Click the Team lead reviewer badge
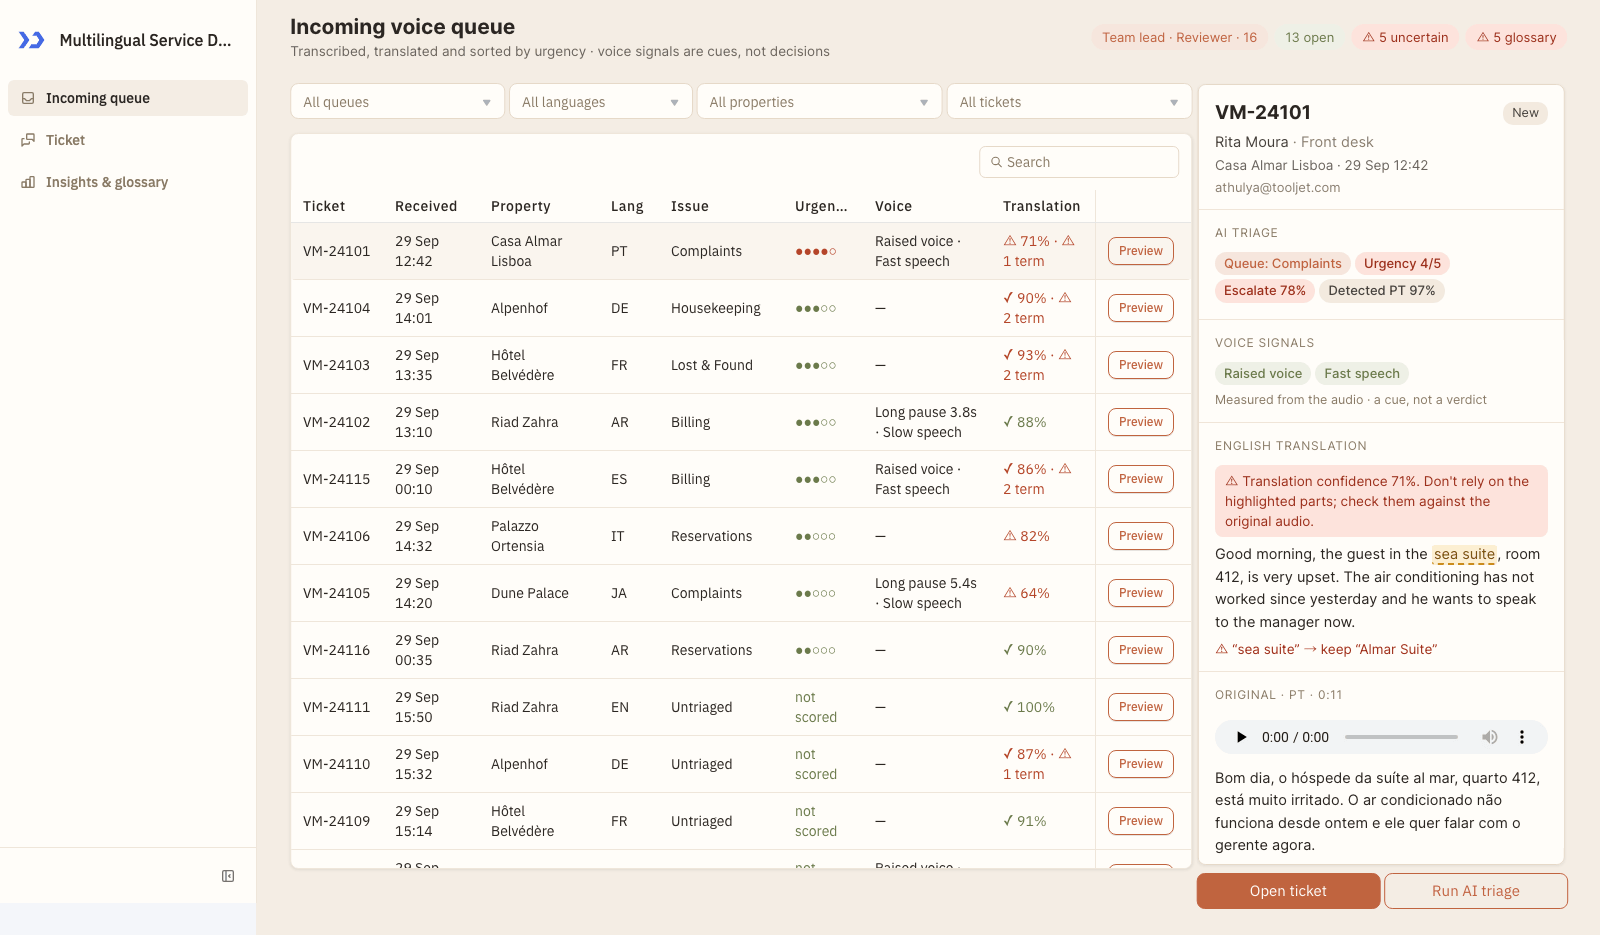The image size is (1600, 935). pyautogui.click(x=1179, y=37)
